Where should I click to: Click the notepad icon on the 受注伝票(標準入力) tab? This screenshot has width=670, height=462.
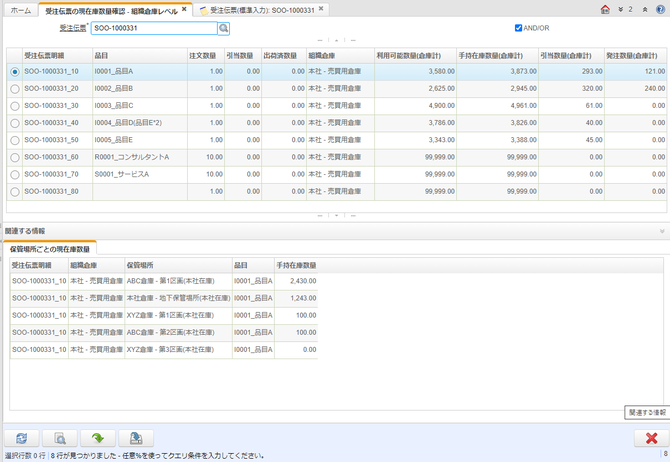click(x=204, y=10)
